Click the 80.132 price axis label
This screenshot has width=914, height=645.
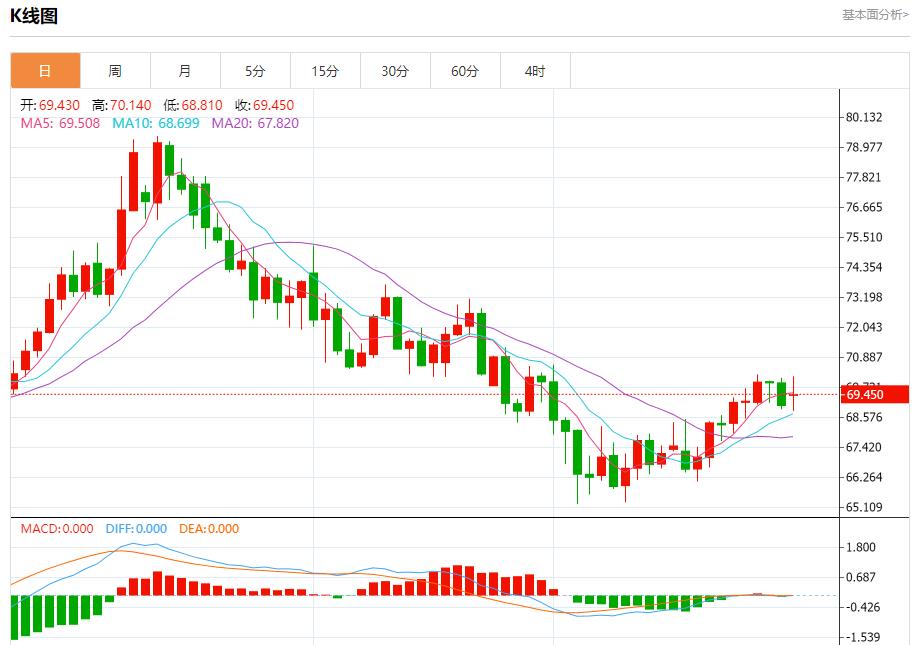[x=864, y=117]
